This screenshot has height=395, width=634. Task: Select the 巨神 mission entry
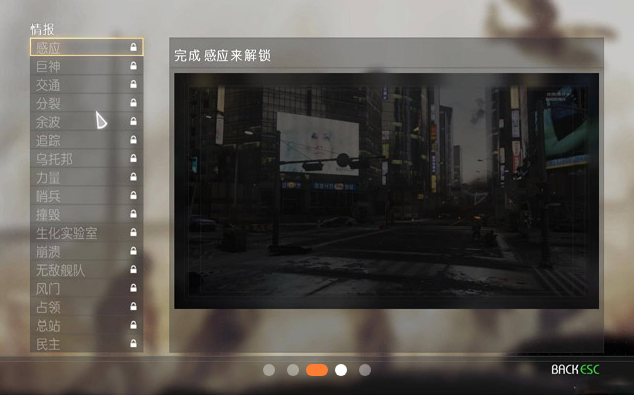(x=87, y=66)
